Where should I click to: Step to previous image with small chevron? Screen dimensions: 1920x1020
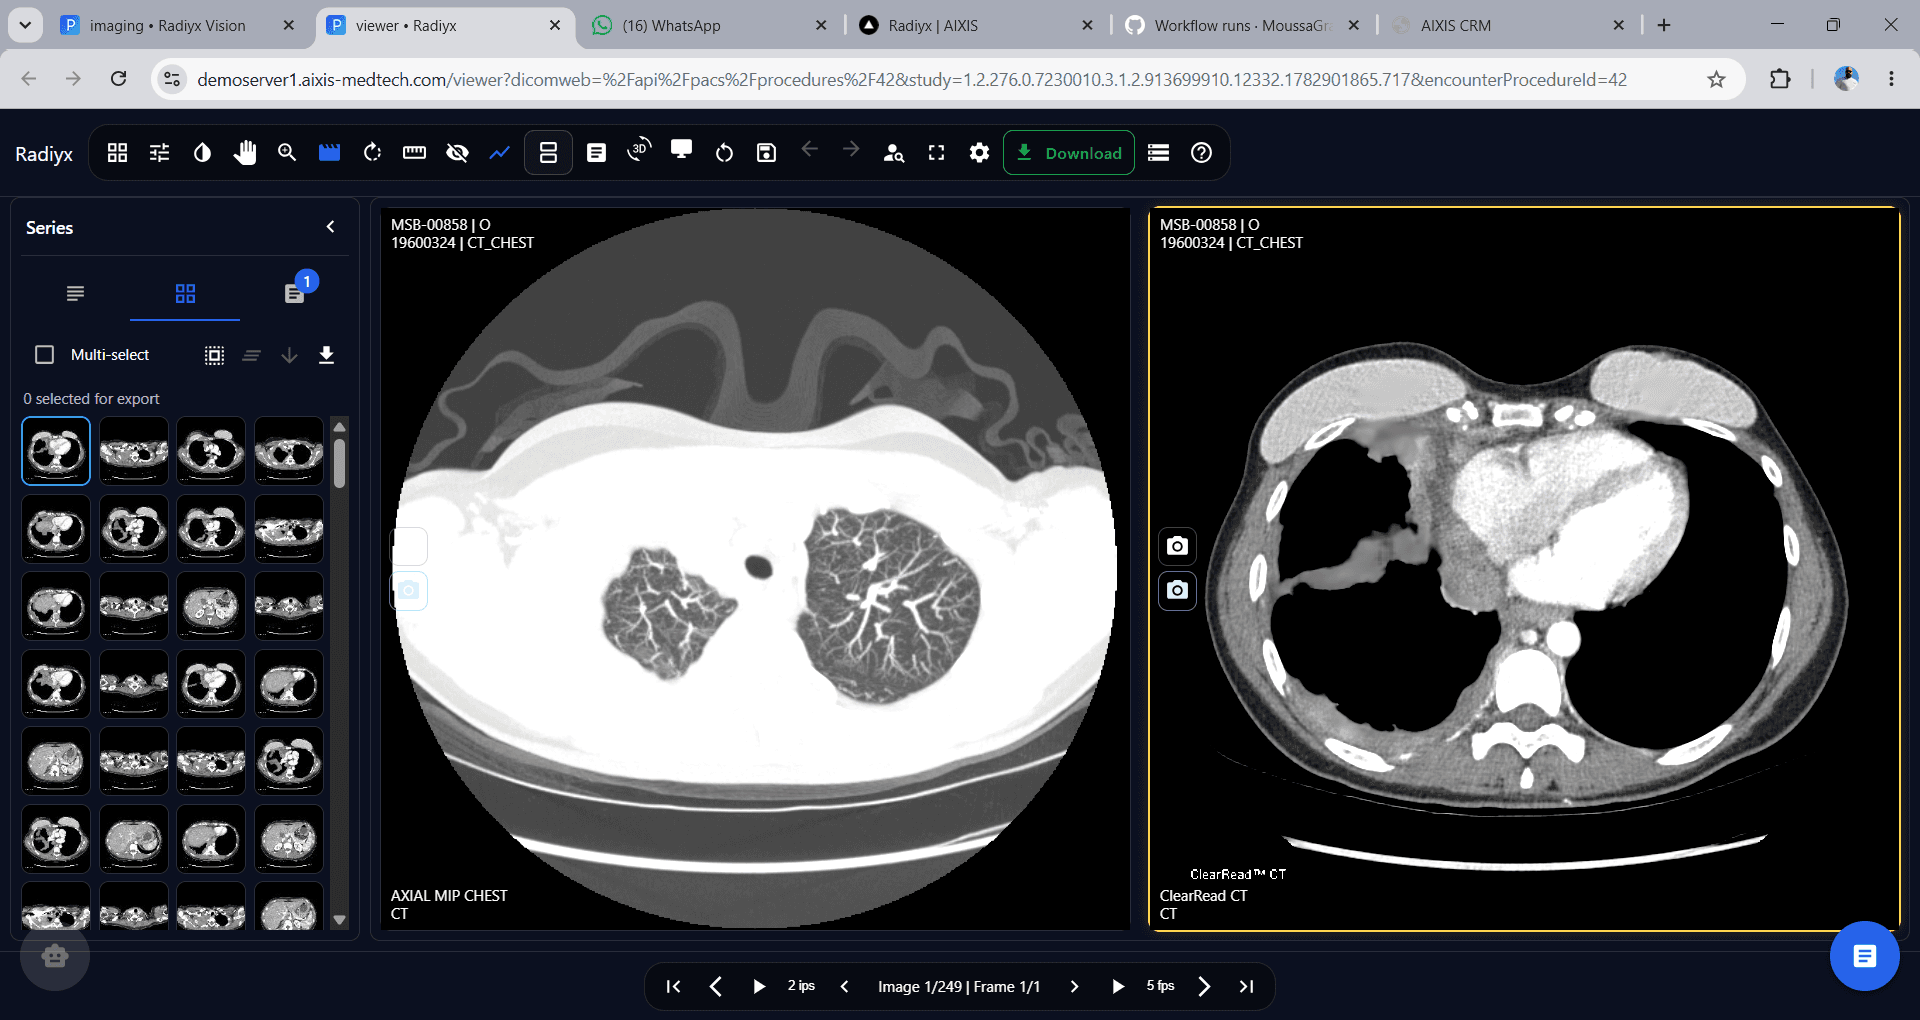point(845,986)
